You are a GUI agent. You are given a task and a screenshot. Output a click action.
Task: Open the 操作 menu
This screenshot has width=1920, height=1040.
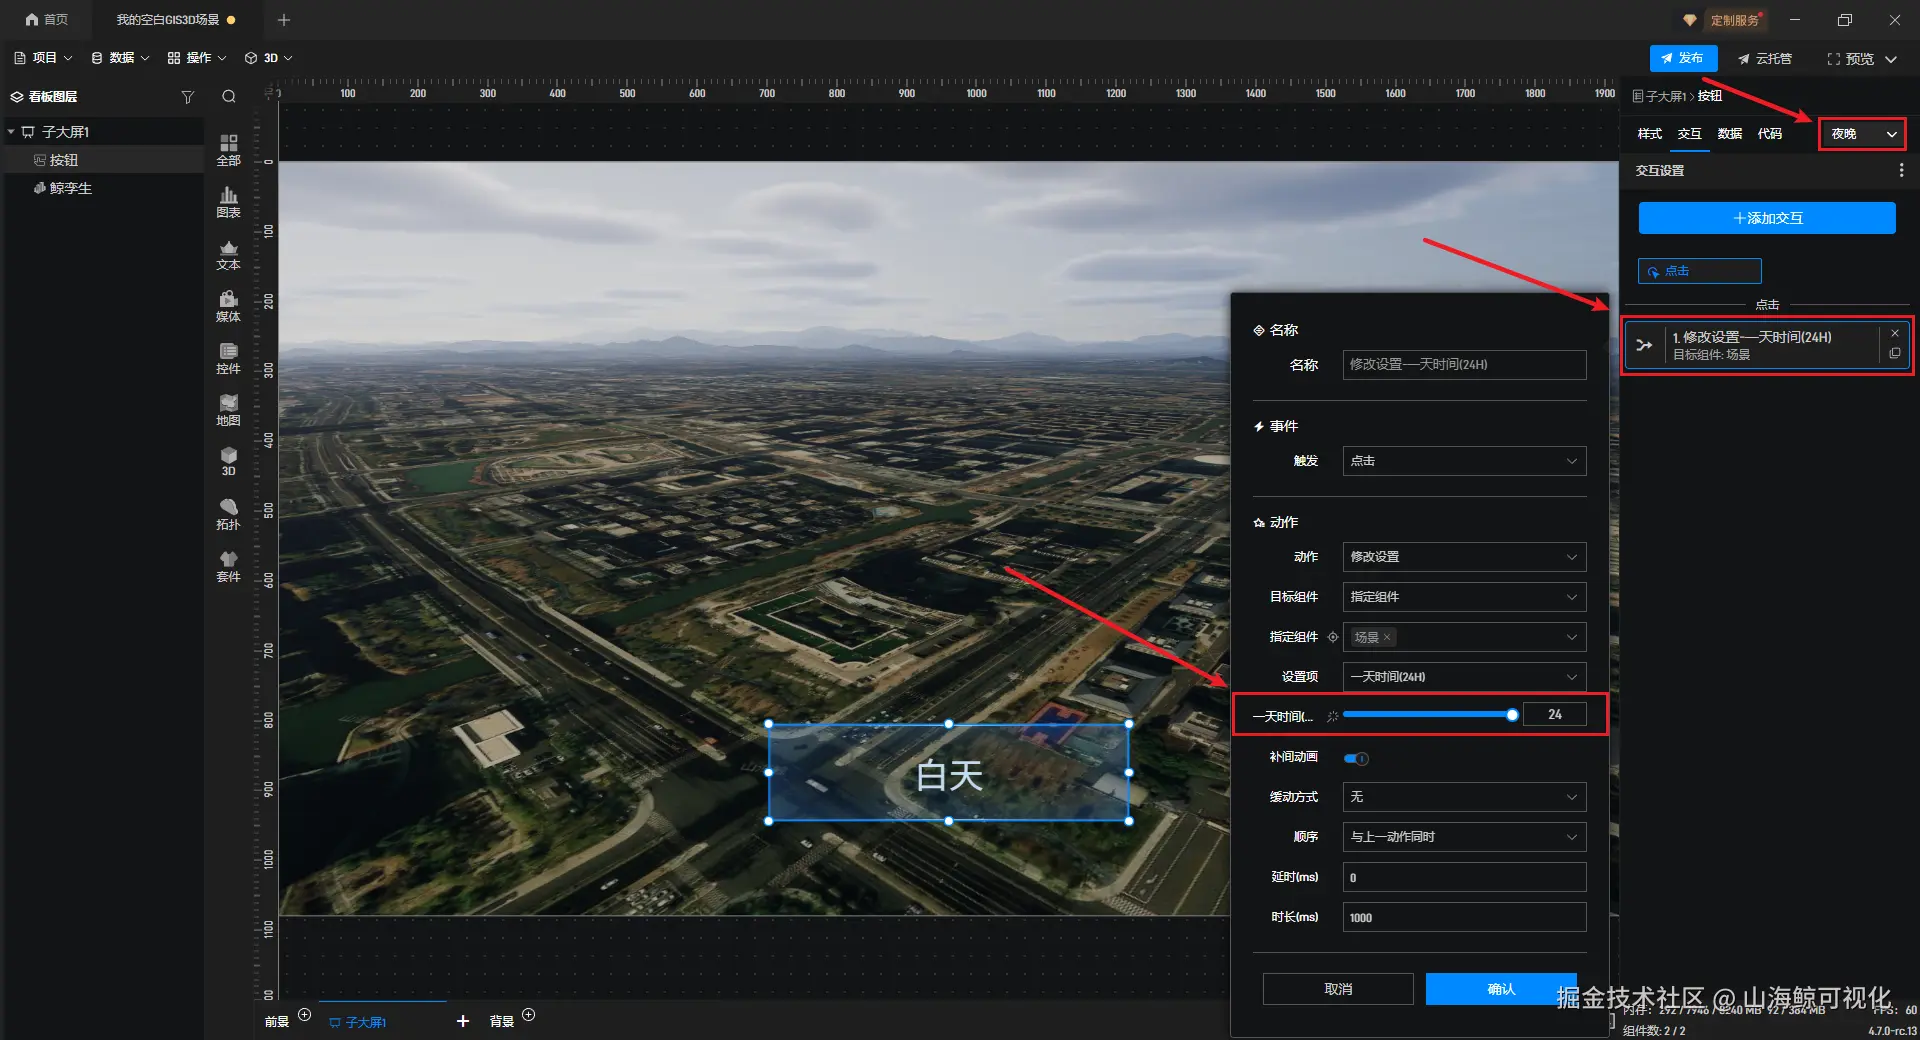[197, 58]
